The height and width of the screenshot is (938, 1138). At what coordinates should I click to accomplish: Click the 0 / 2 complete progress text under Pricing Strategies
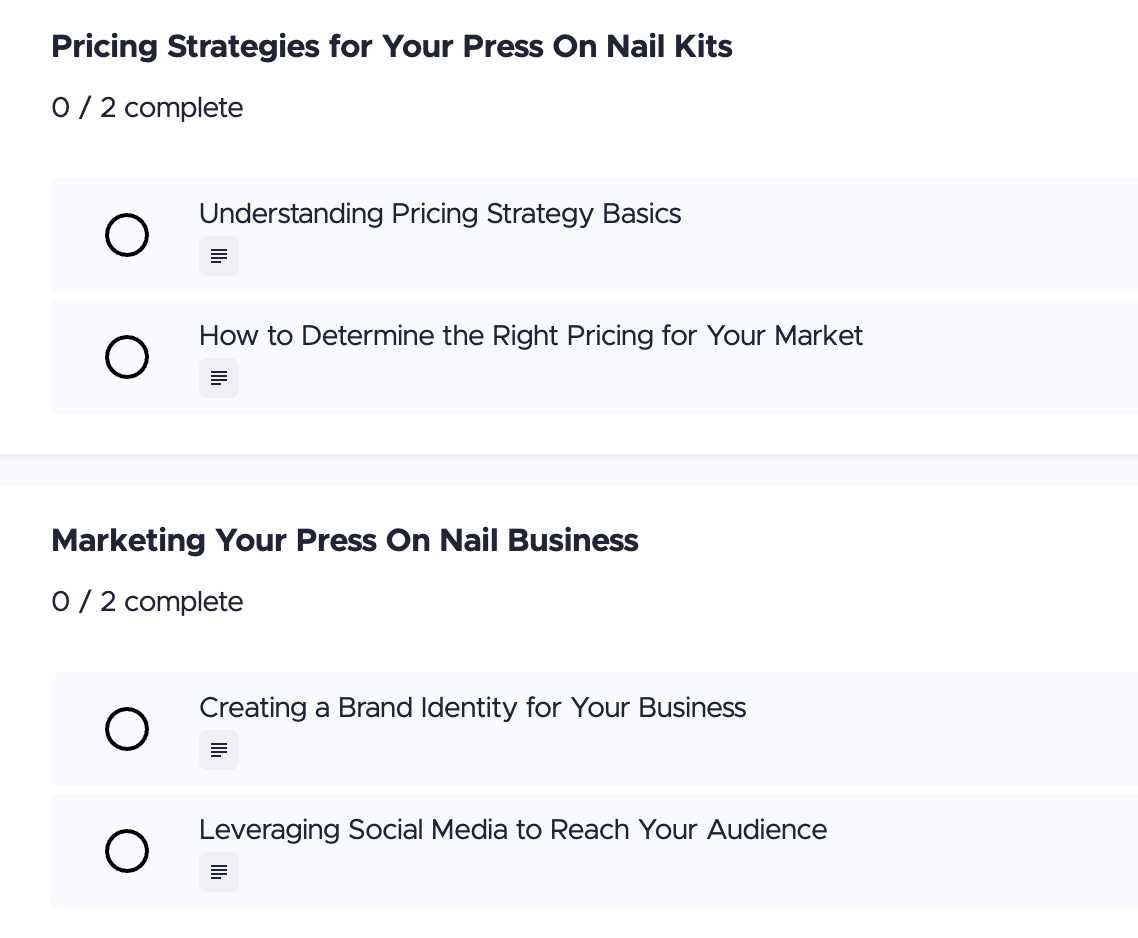pos(147,108)
